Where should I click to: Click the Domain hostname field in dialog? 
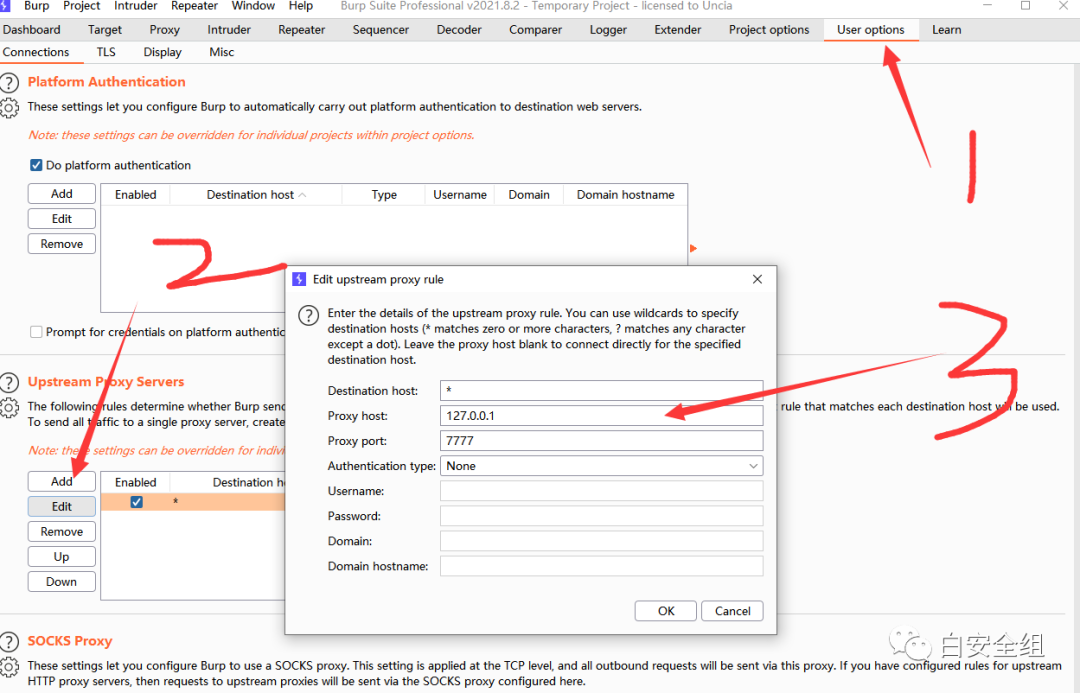pos(601,566)
